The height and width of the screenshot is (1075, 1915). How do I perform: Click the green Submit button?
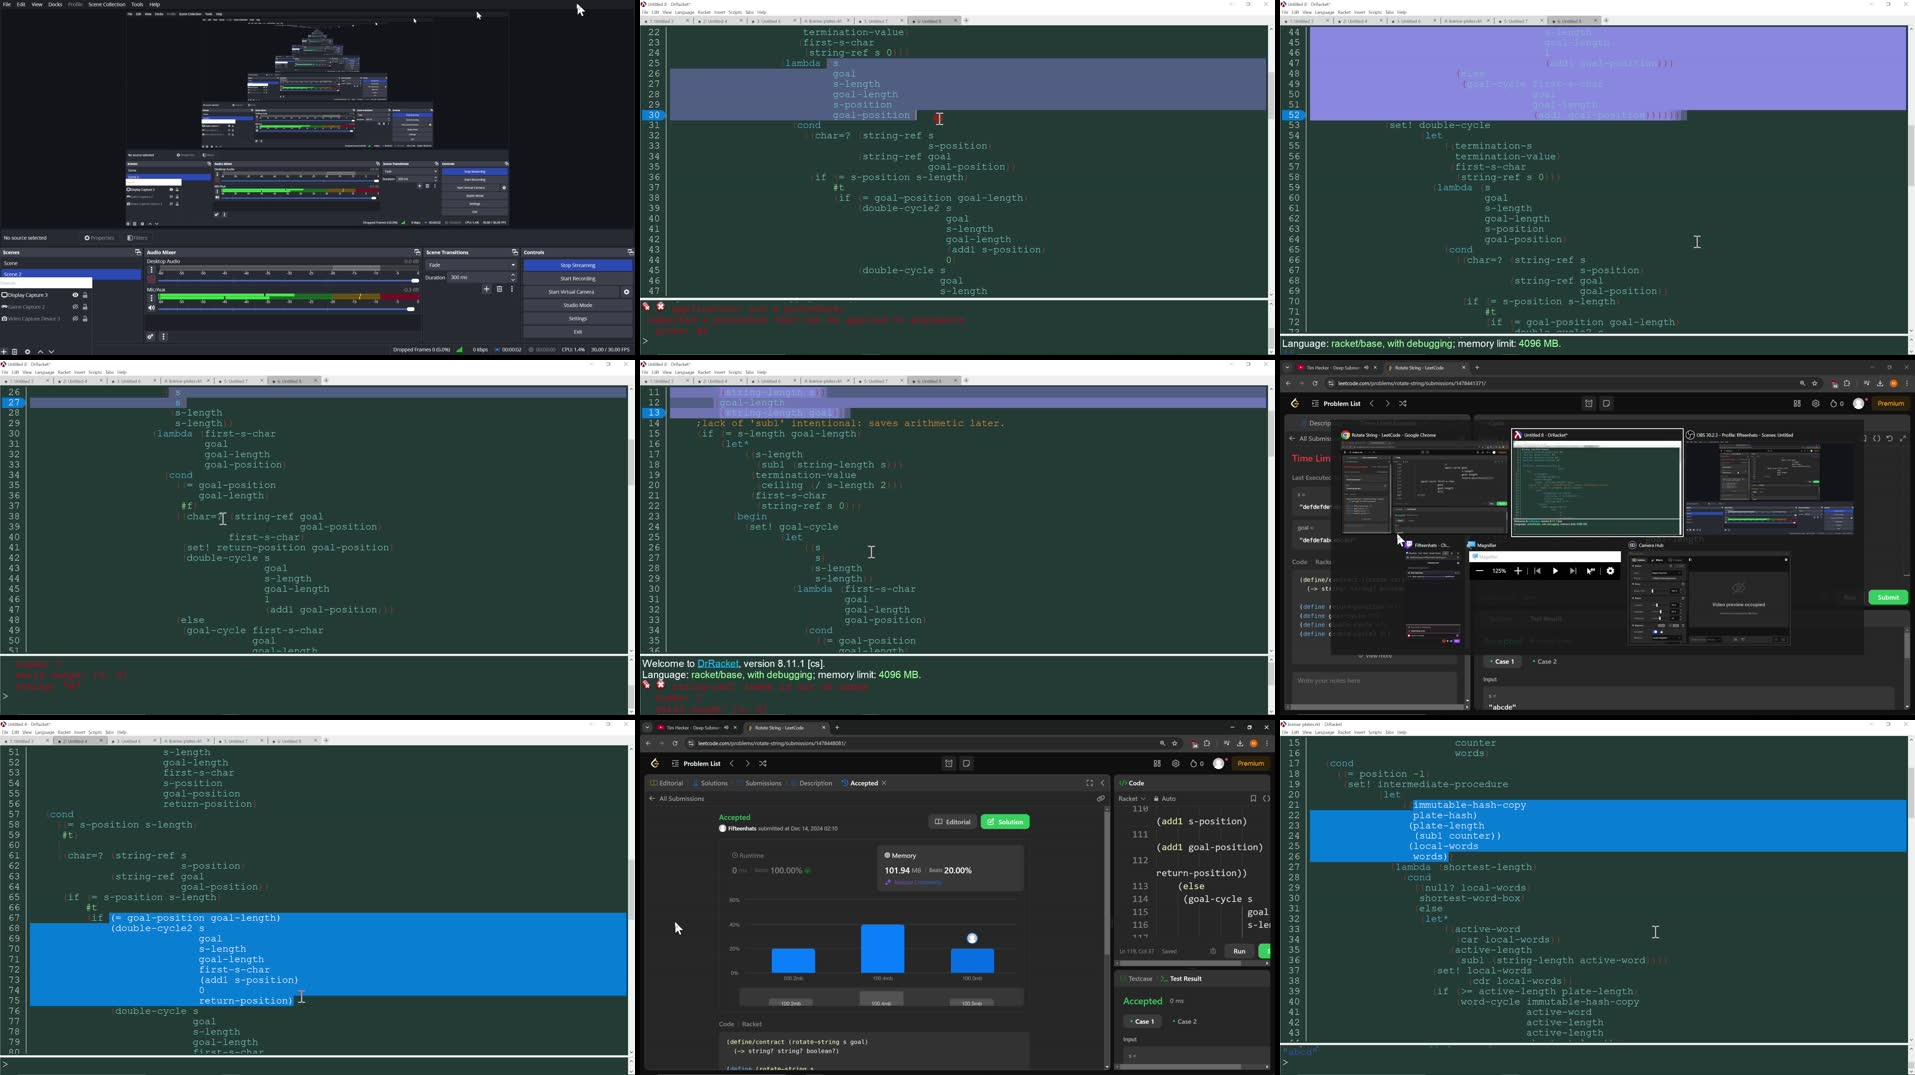click(1888, 597)
